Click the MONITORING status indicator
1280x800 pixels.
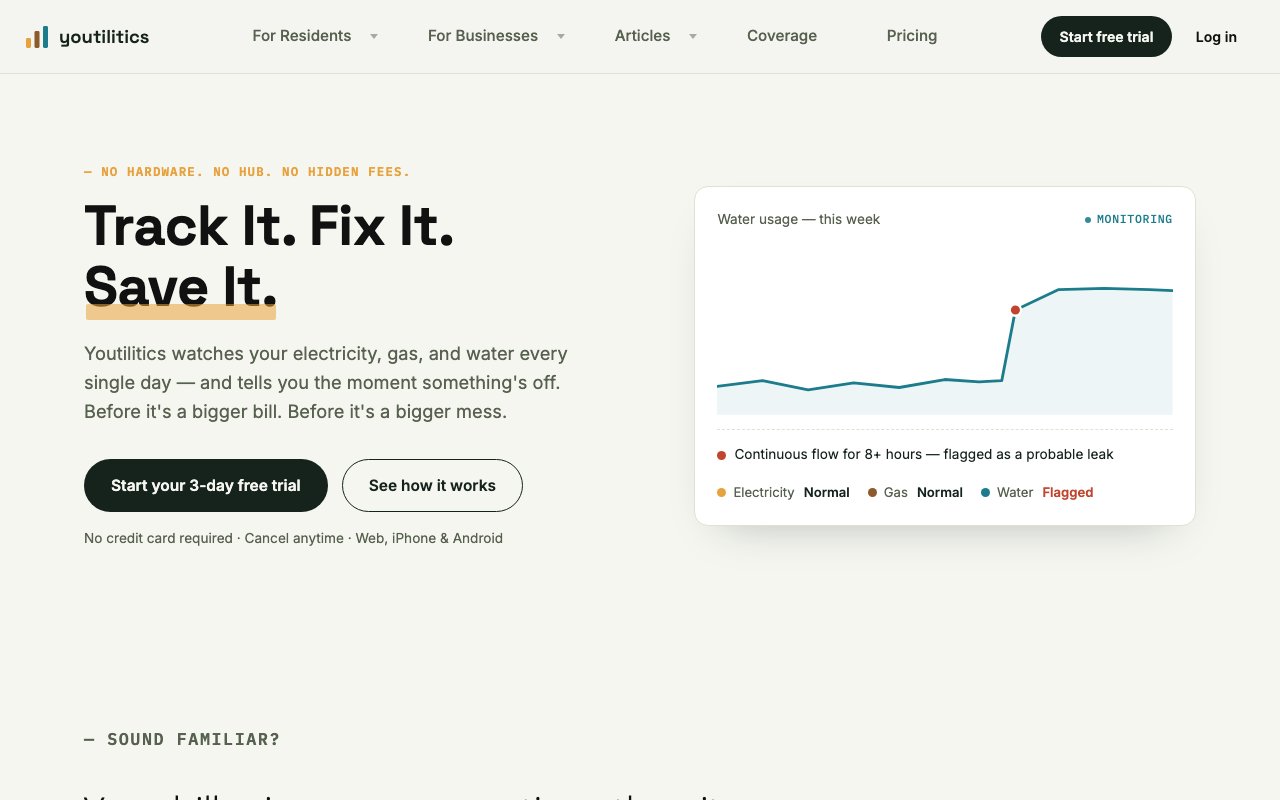click(x=1129, y=219)
